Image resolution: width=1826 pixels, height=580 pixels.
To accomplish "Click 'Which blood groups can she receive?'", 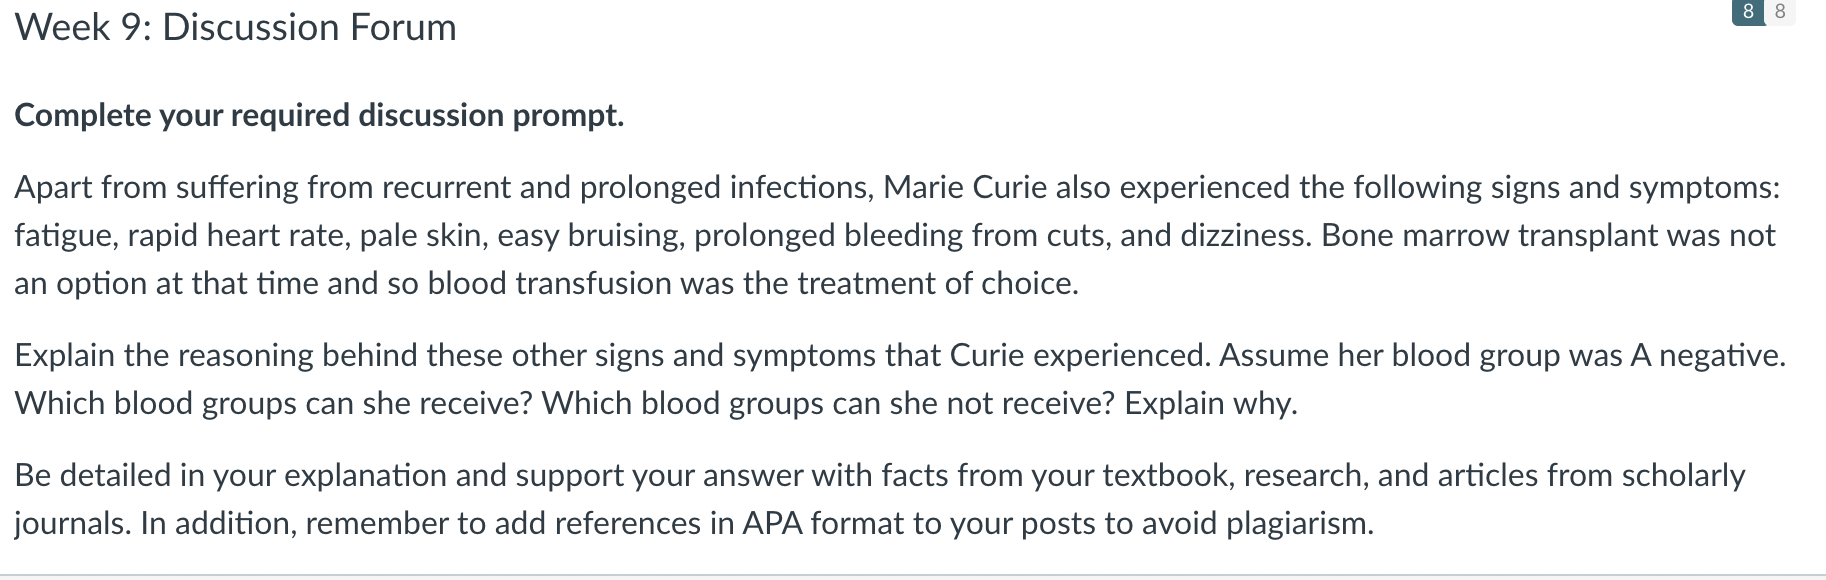I will [273, 404].
